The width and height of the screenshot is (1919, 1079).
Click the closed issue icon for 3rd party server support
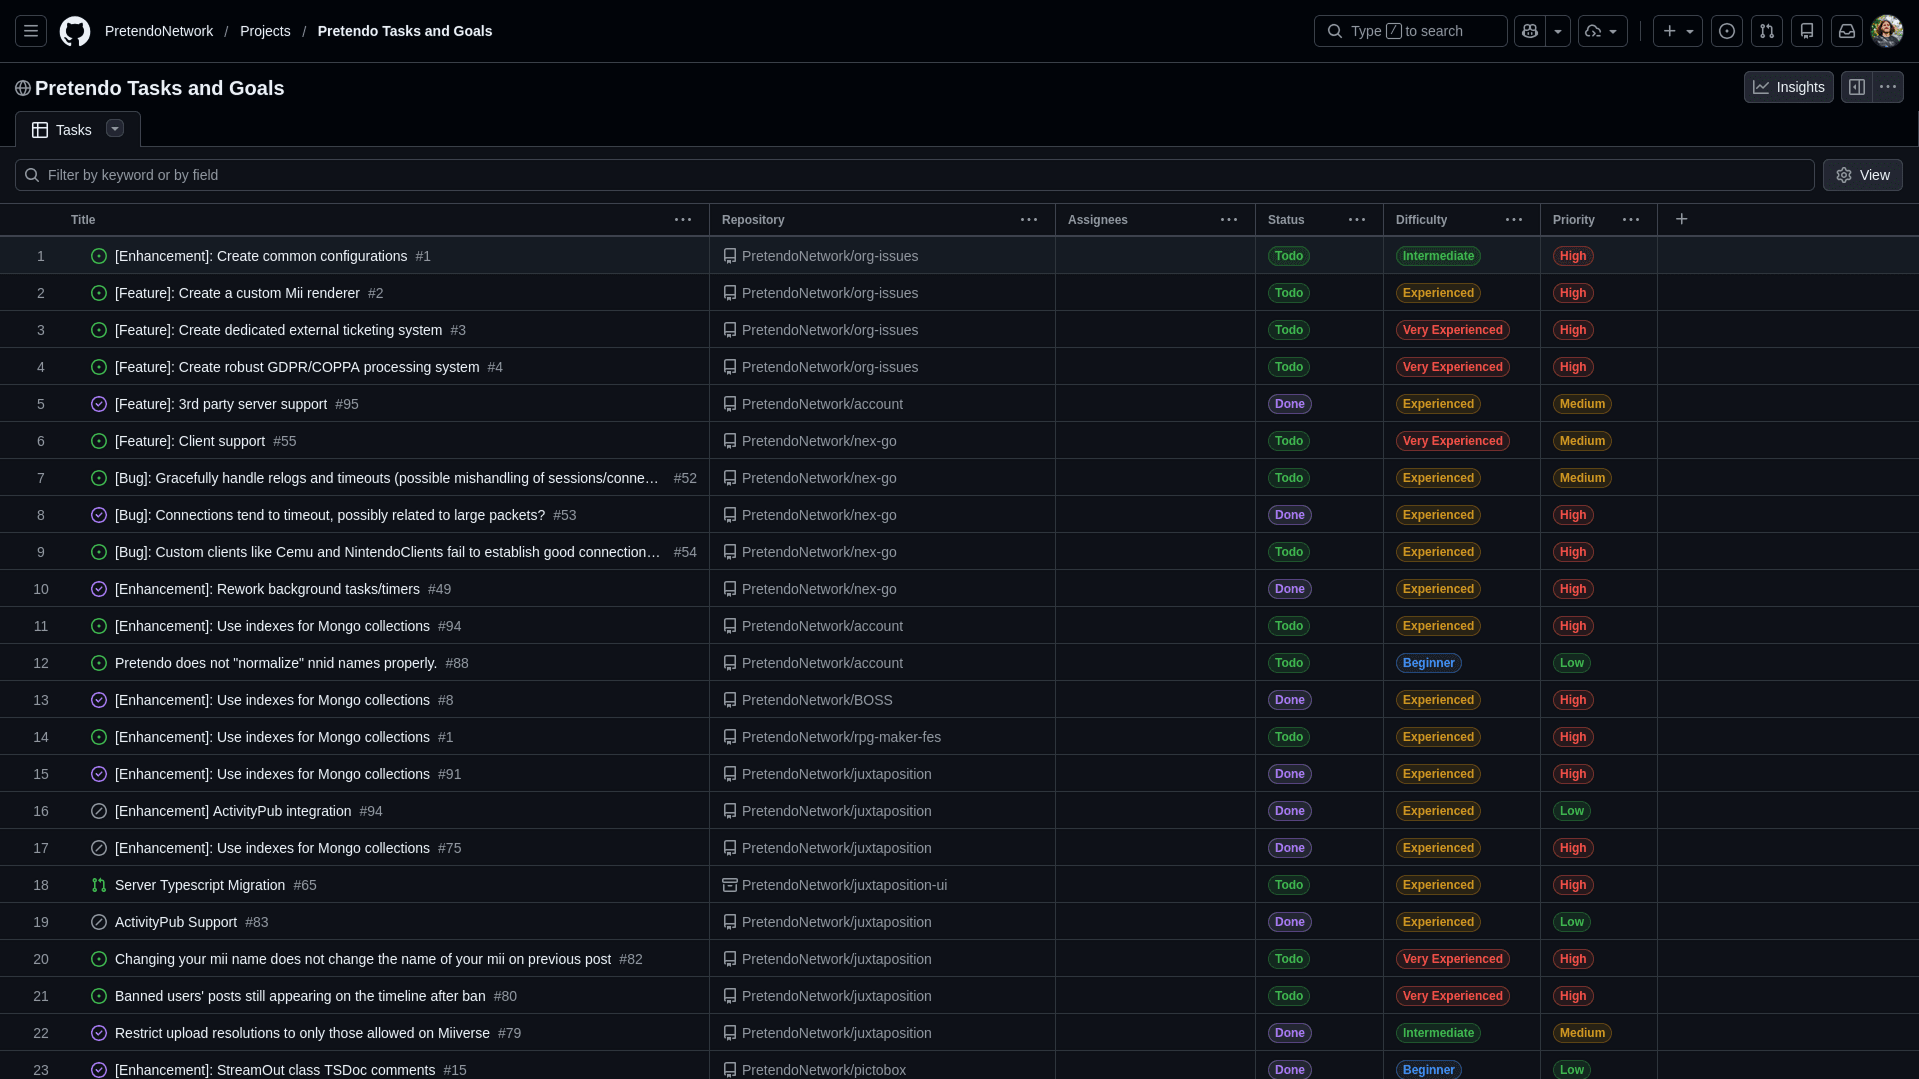[99, 404]
